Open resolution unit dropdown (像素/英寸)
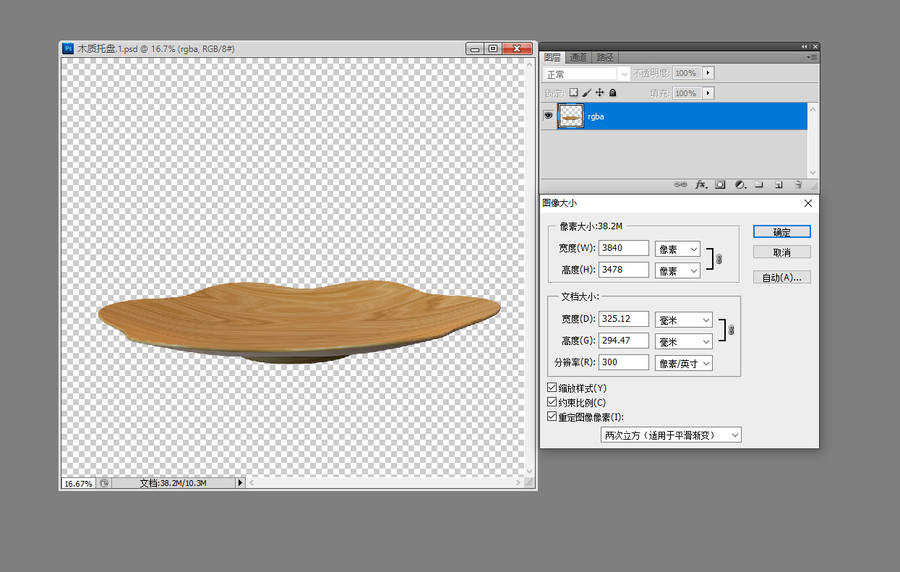The height and width of the screenshot is (572, 900). (x=684, y=363)
